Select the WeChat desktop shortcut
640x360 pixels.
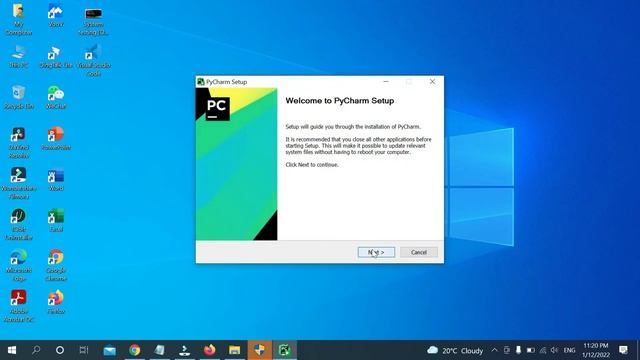click(x=56, y=98)
